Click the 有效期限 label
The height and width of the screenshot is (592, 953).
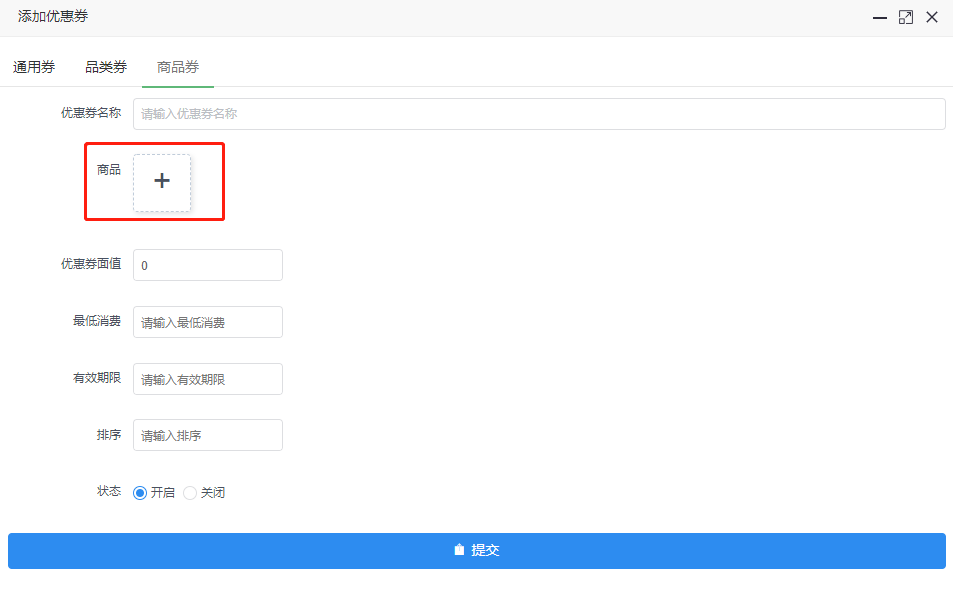[x=97, y=378]
